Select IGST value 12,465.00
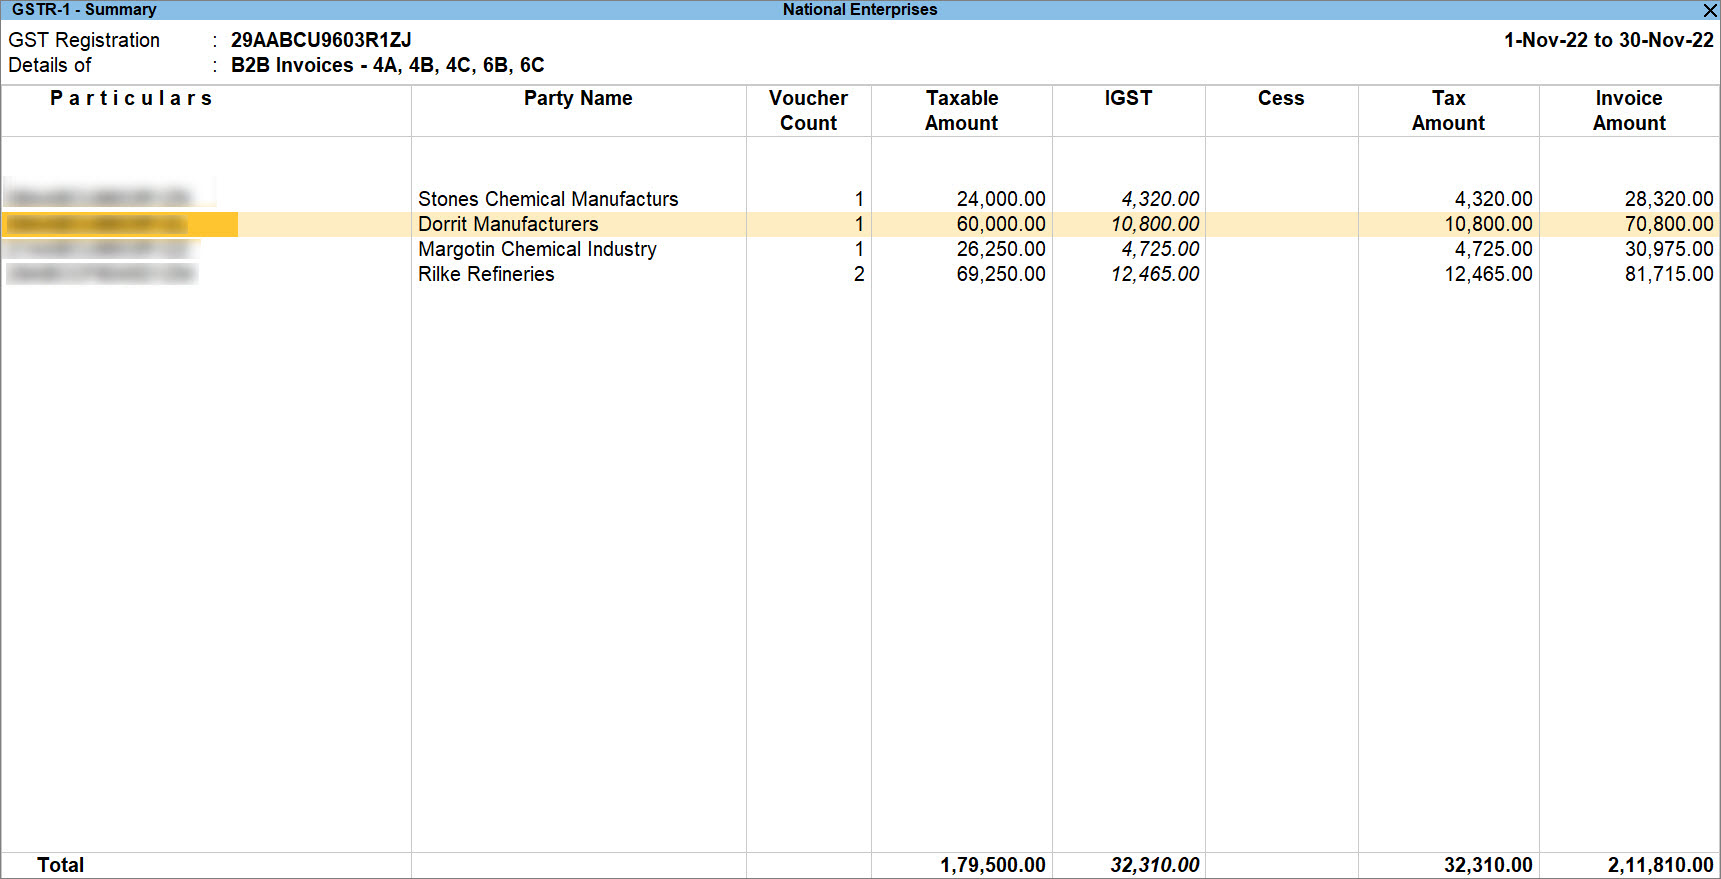 click(1155, 274)
